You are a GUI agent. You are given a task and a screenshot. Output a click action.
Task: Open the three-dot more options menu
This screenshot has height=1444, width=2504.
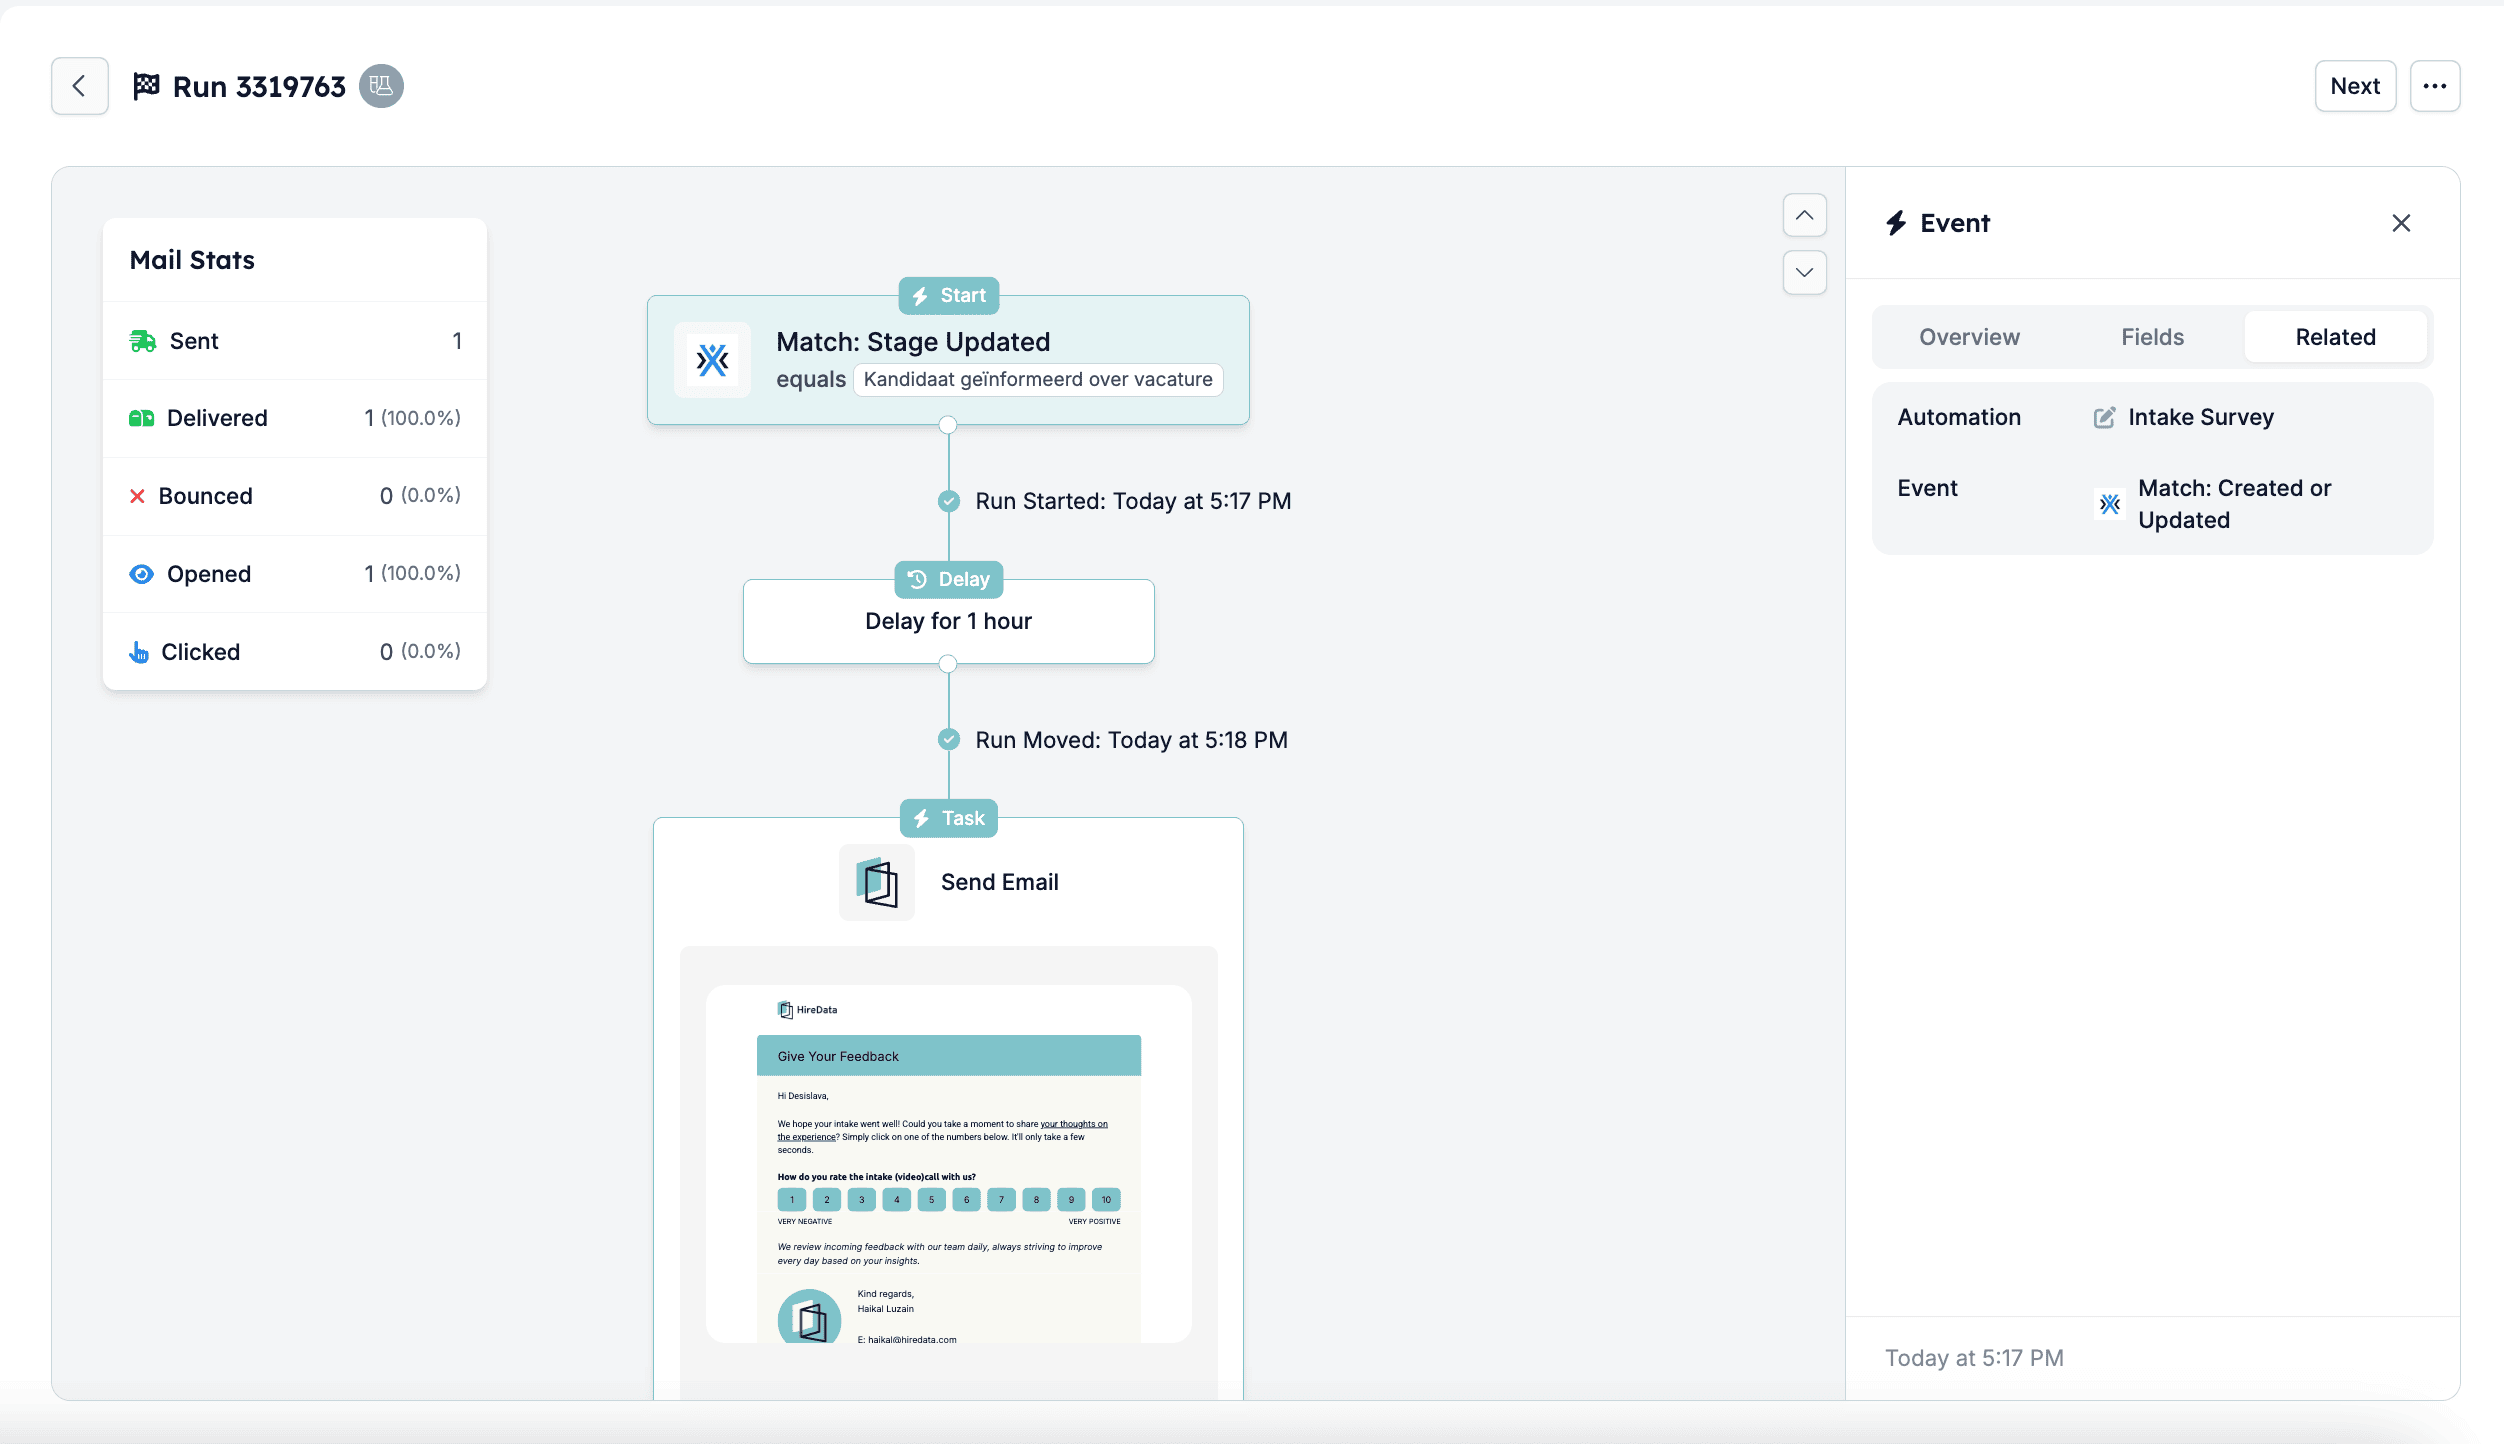2435,86
